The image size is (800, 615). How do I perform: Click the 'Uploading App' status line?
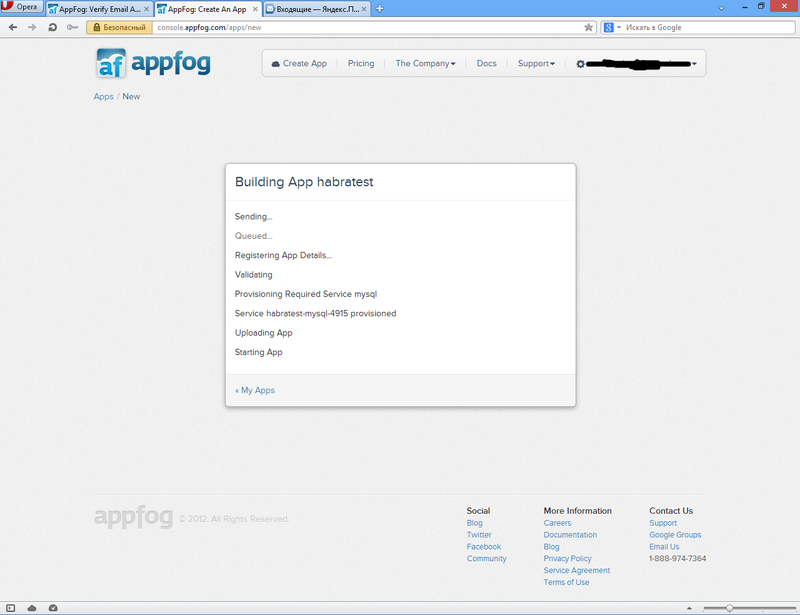pyautogui.click(x=264, y=333)
